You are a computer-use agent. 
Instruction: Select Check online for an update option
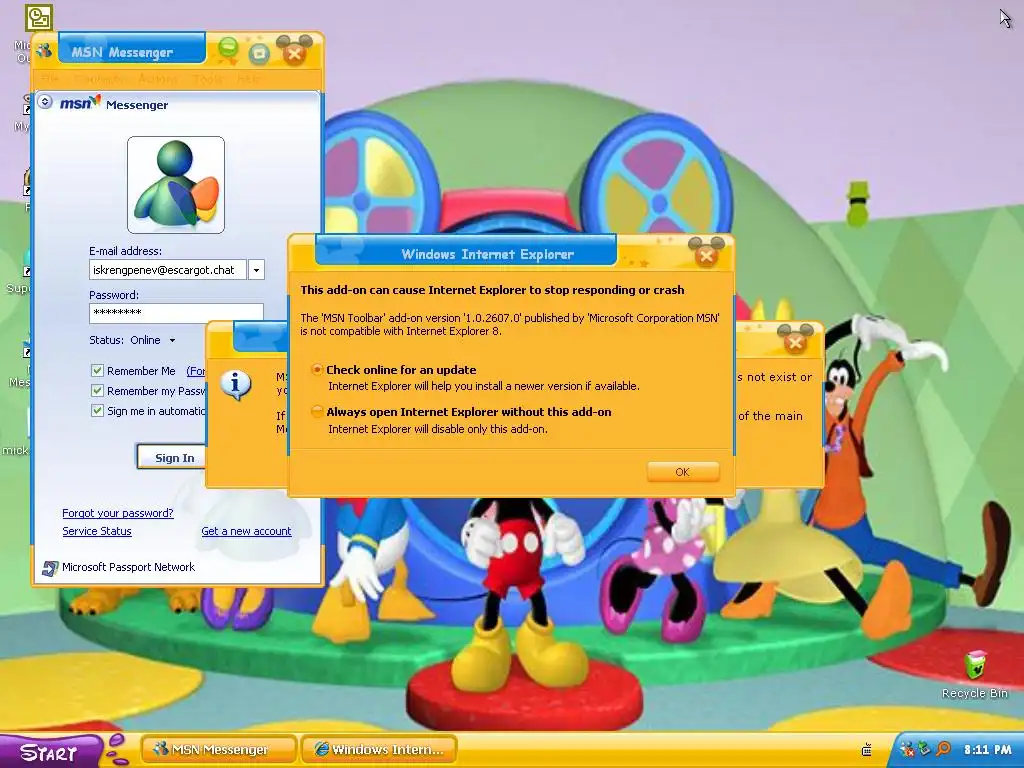tap(317, 370)
